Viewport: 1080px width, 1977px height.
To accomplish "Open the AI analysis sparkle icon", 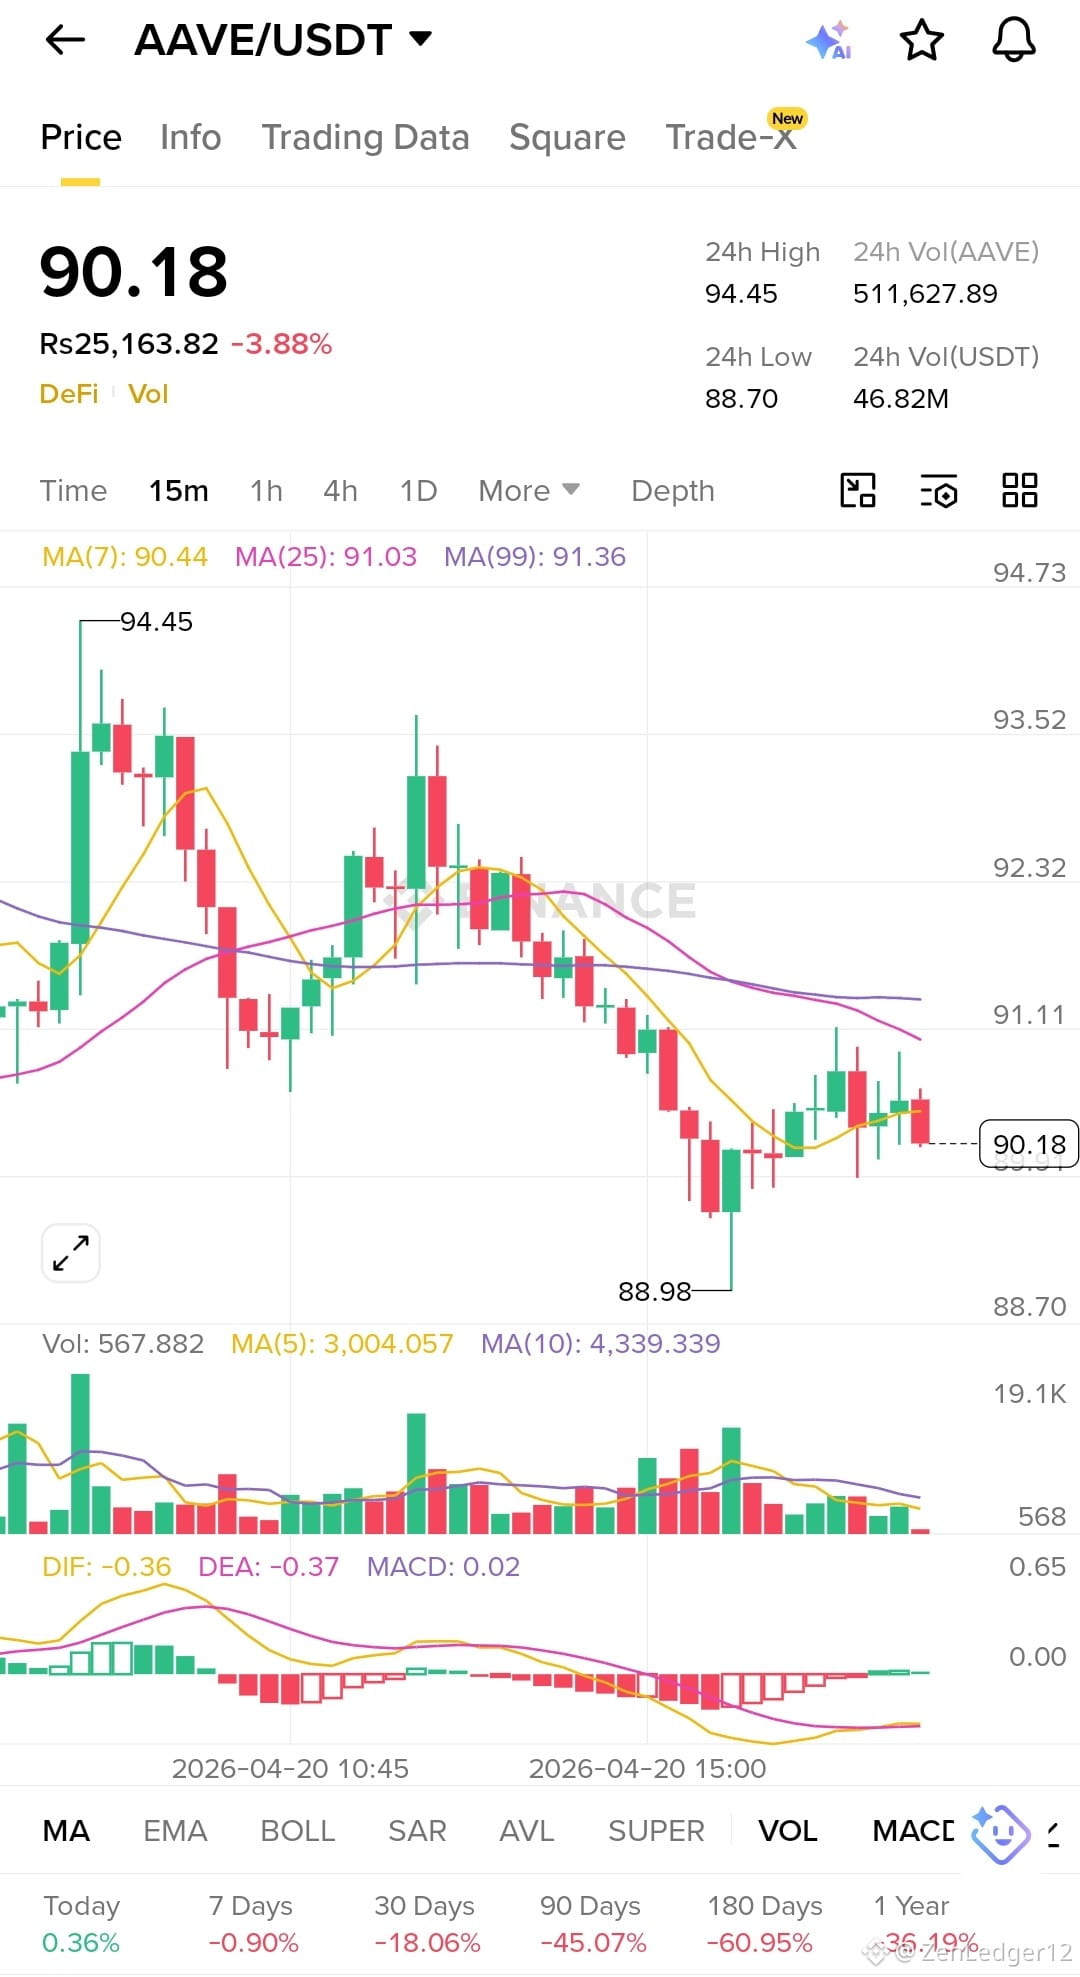I will point(828,40).
